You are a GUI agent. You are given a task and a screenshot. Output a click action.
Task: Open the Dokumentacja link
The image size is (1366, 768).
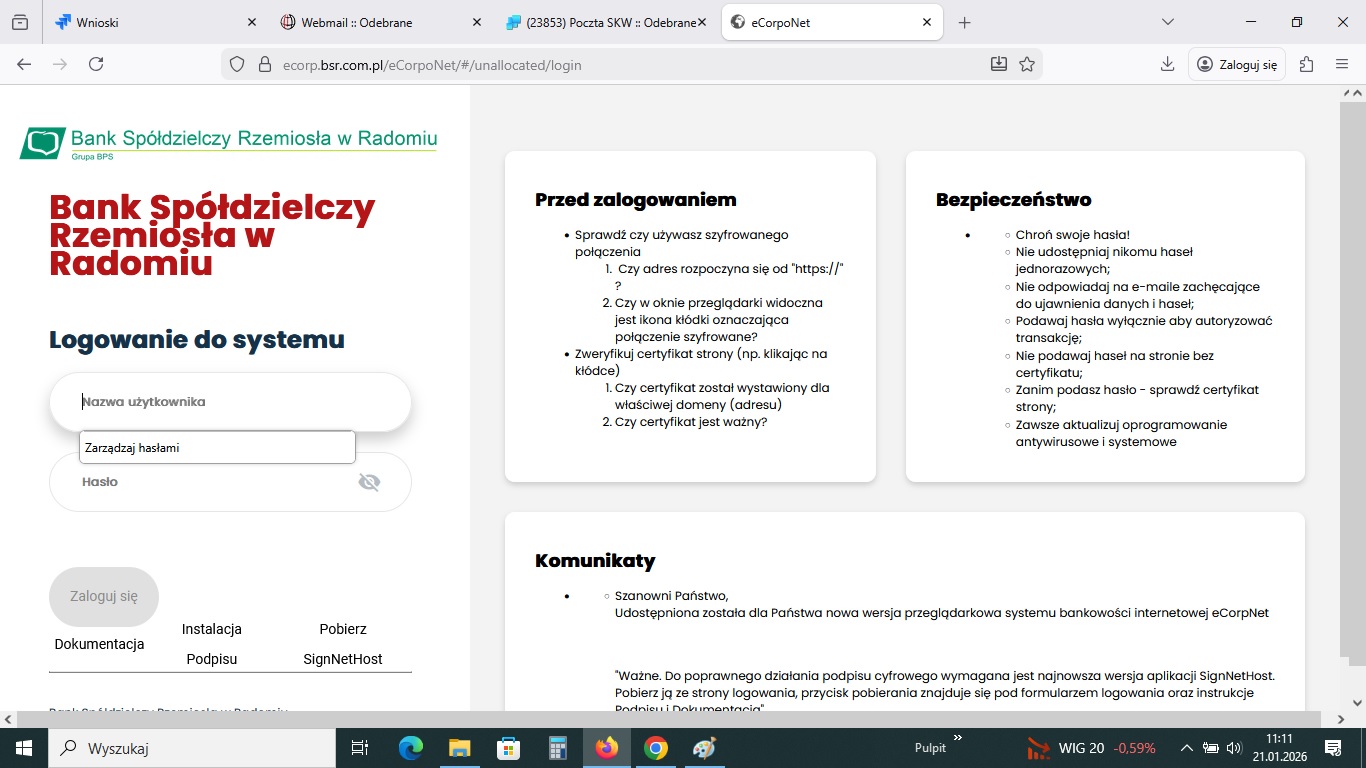pos(99,644)
